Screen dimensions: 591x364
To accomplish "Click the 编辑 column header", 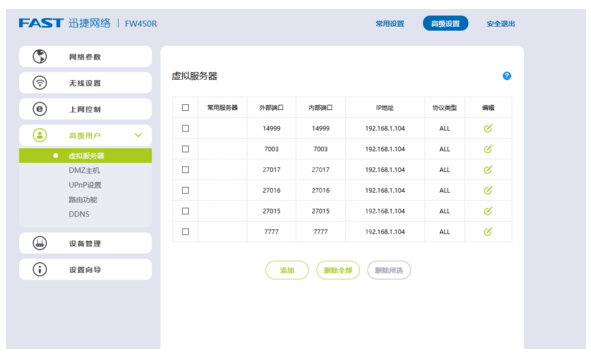I will click(488, 108).
